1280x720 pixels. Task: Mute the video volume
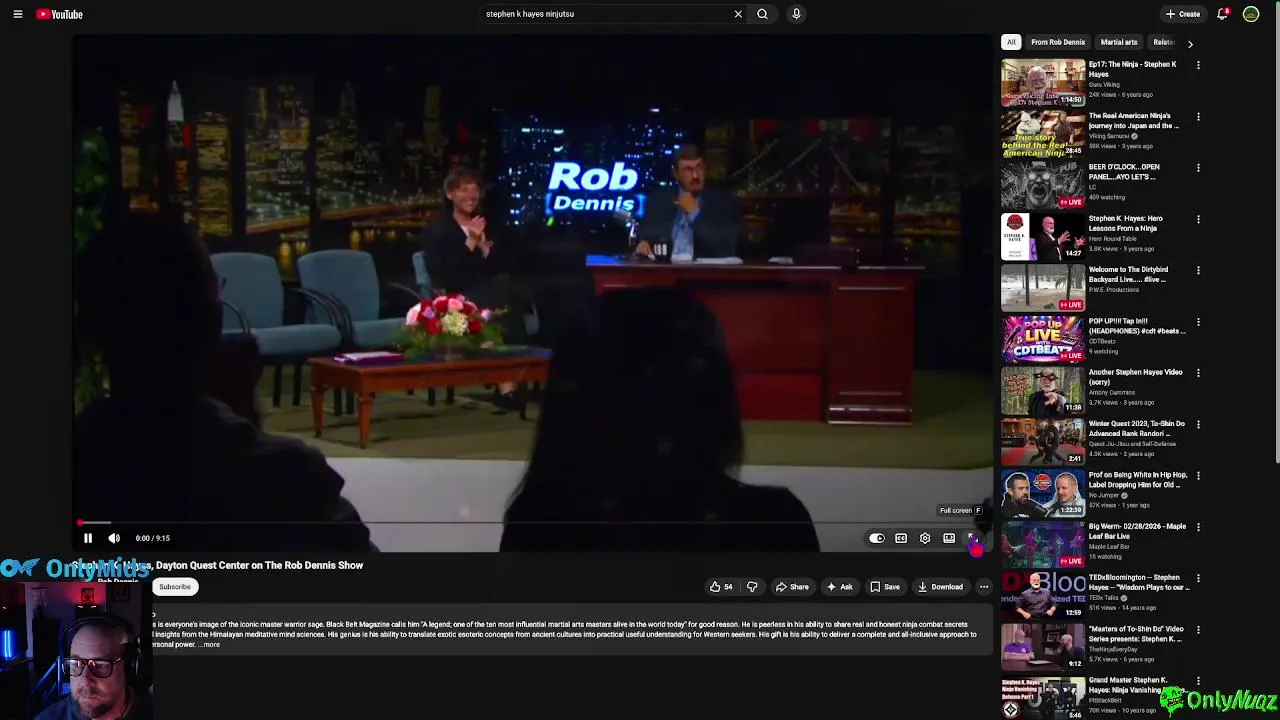114,538
